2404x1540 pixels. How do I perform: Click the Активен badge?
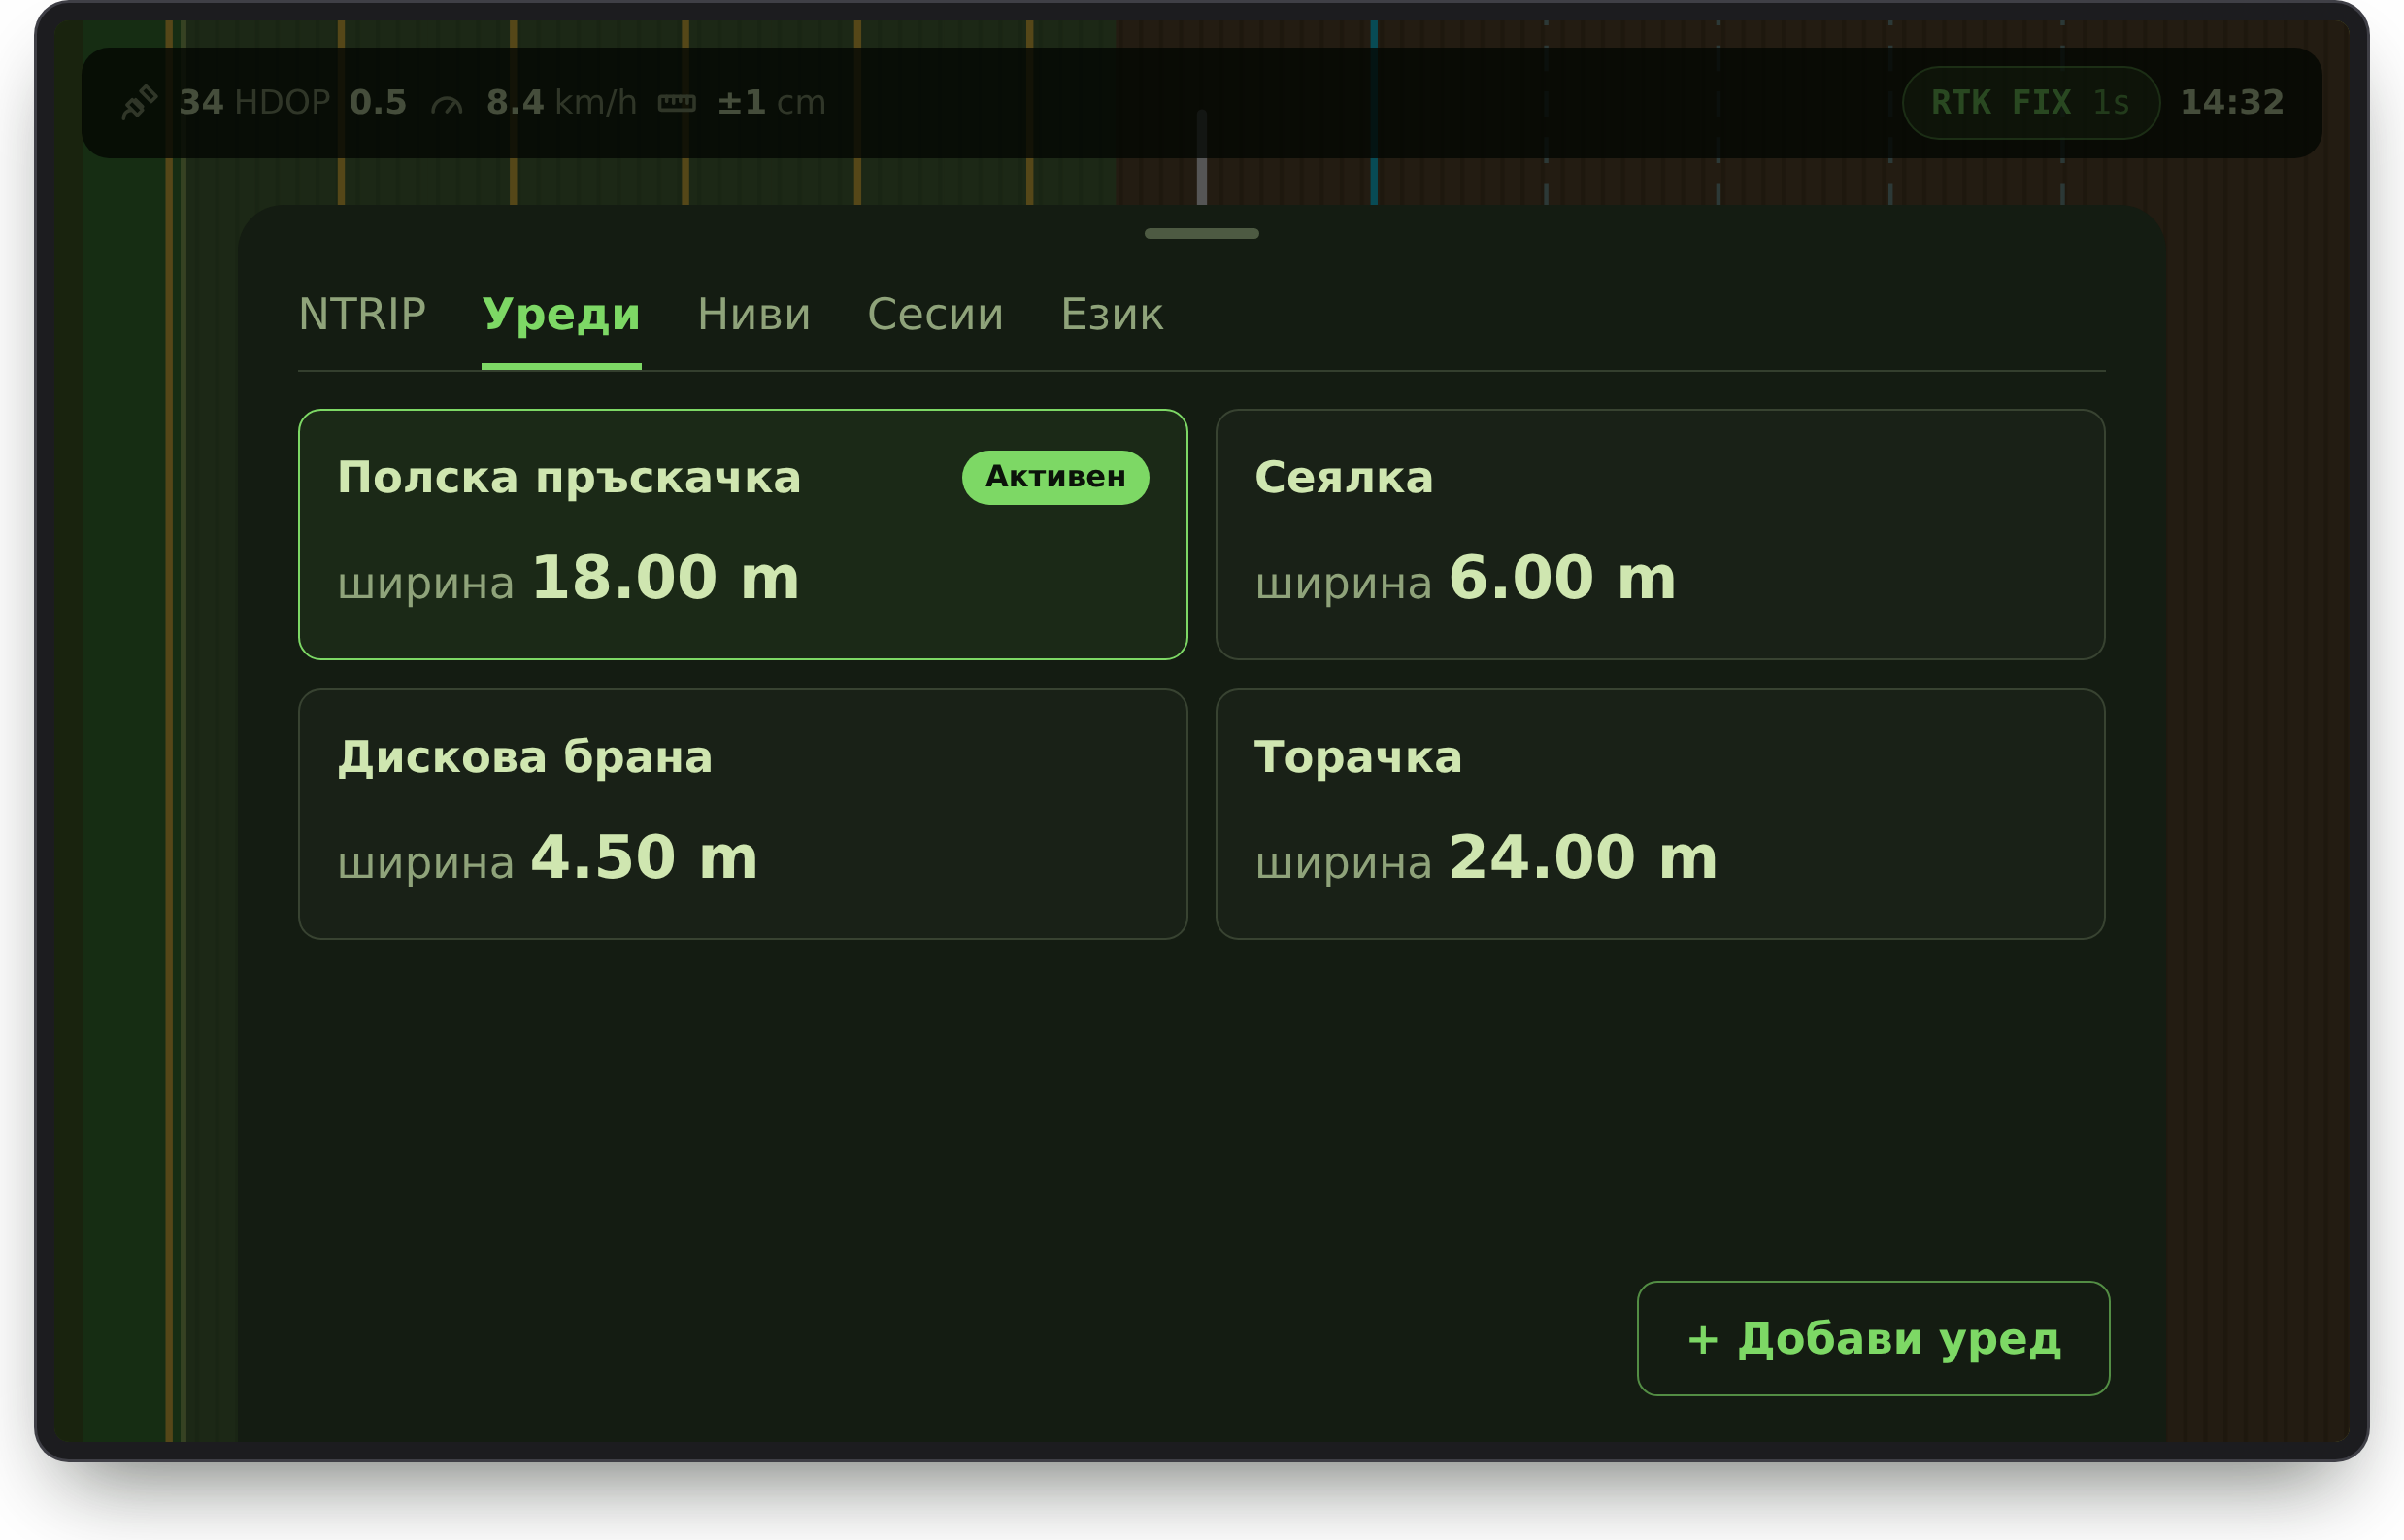pos(1055,477)
